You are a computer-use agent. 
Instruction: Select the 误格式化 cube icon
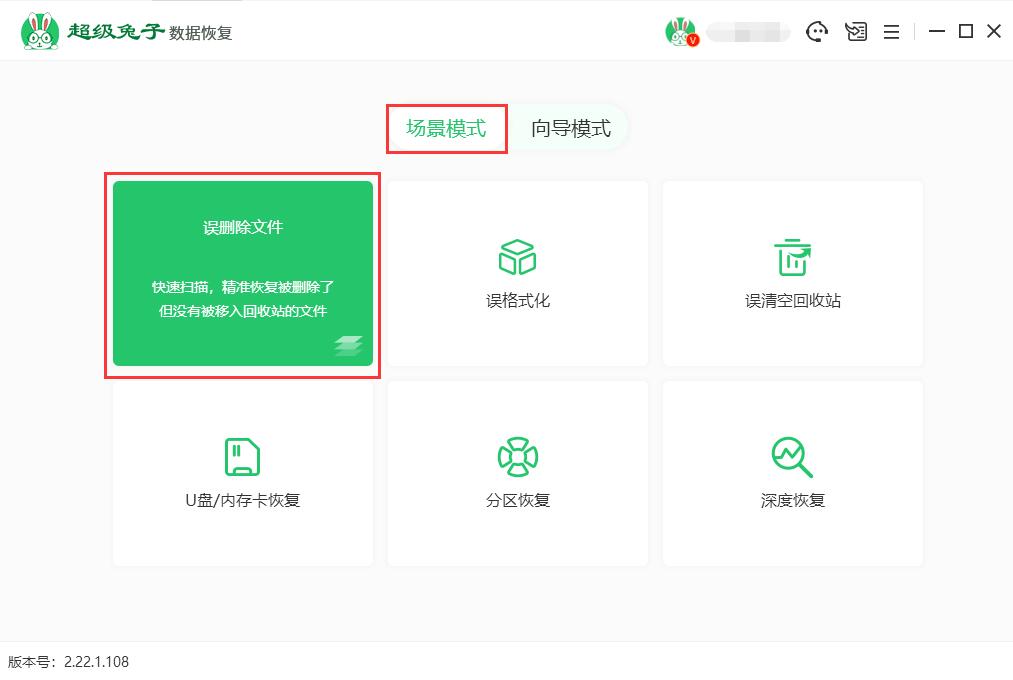[x=516, y=257]
